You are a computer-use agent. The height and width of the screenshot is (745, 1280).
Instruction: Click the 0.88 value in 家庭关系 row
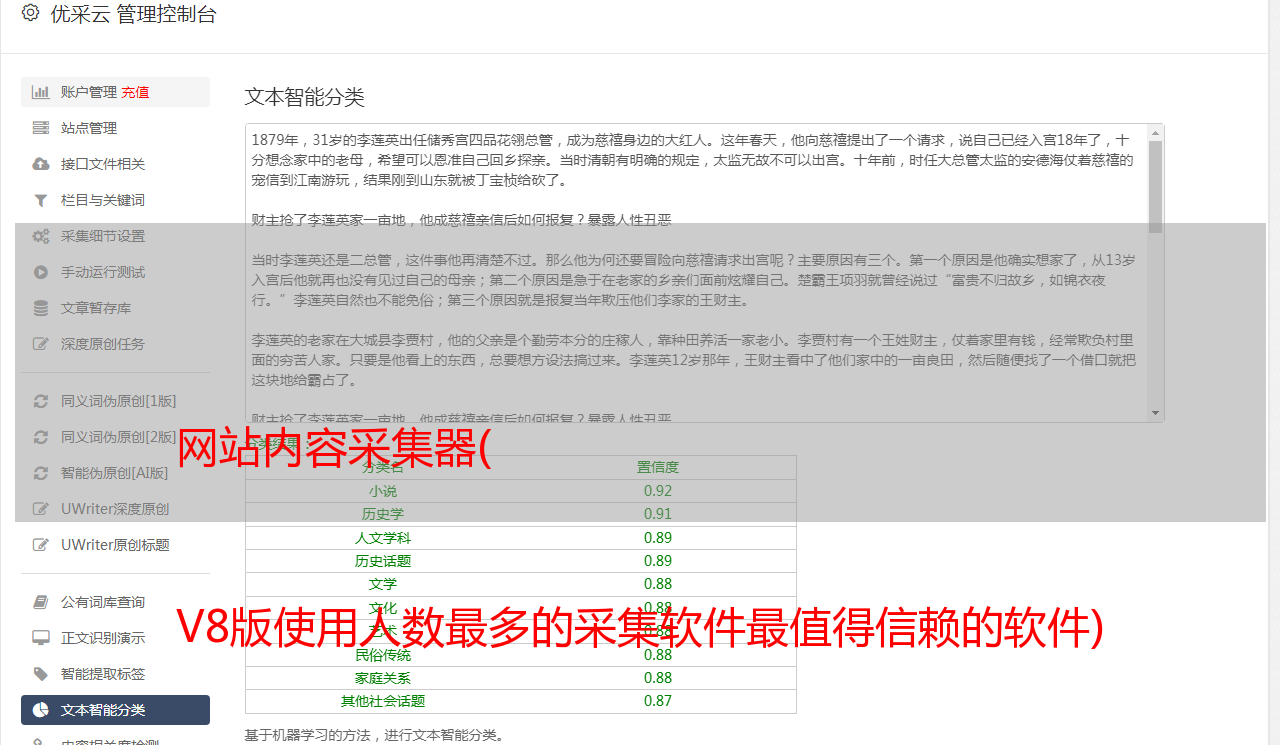click(658, 678)
